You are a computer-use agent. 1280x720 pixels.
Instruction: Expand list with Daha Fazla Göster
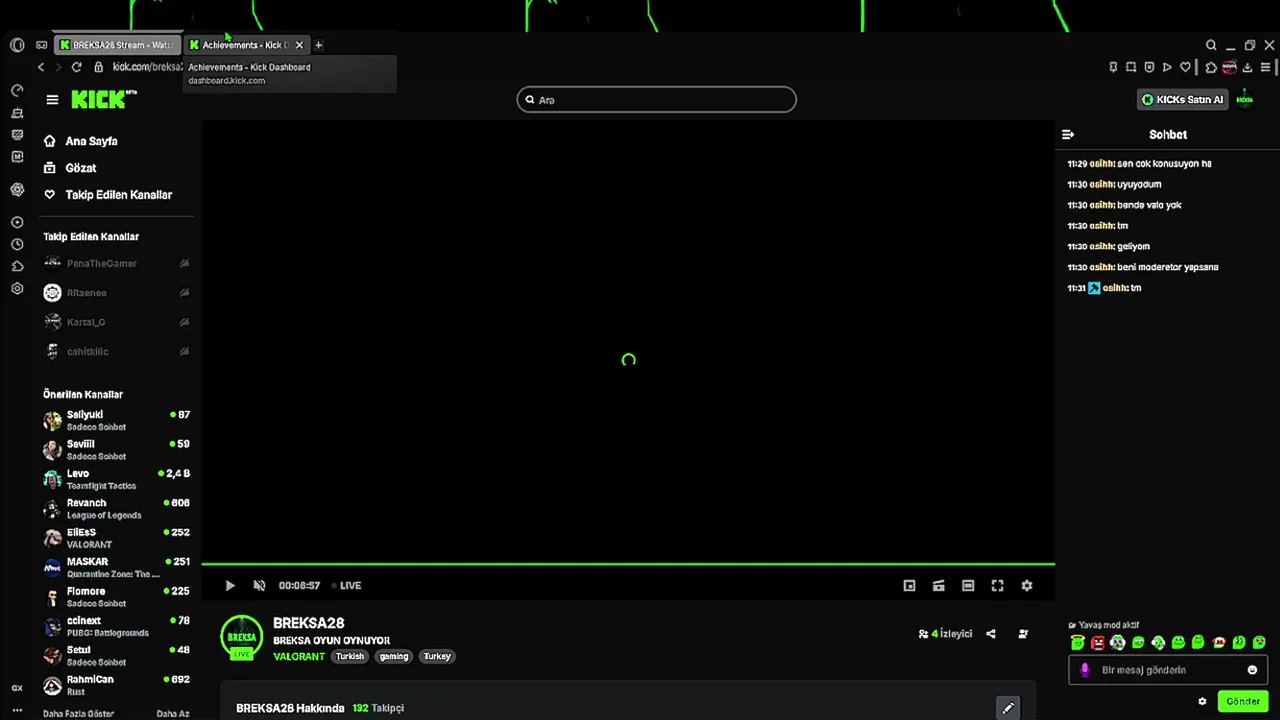(79, 714)
